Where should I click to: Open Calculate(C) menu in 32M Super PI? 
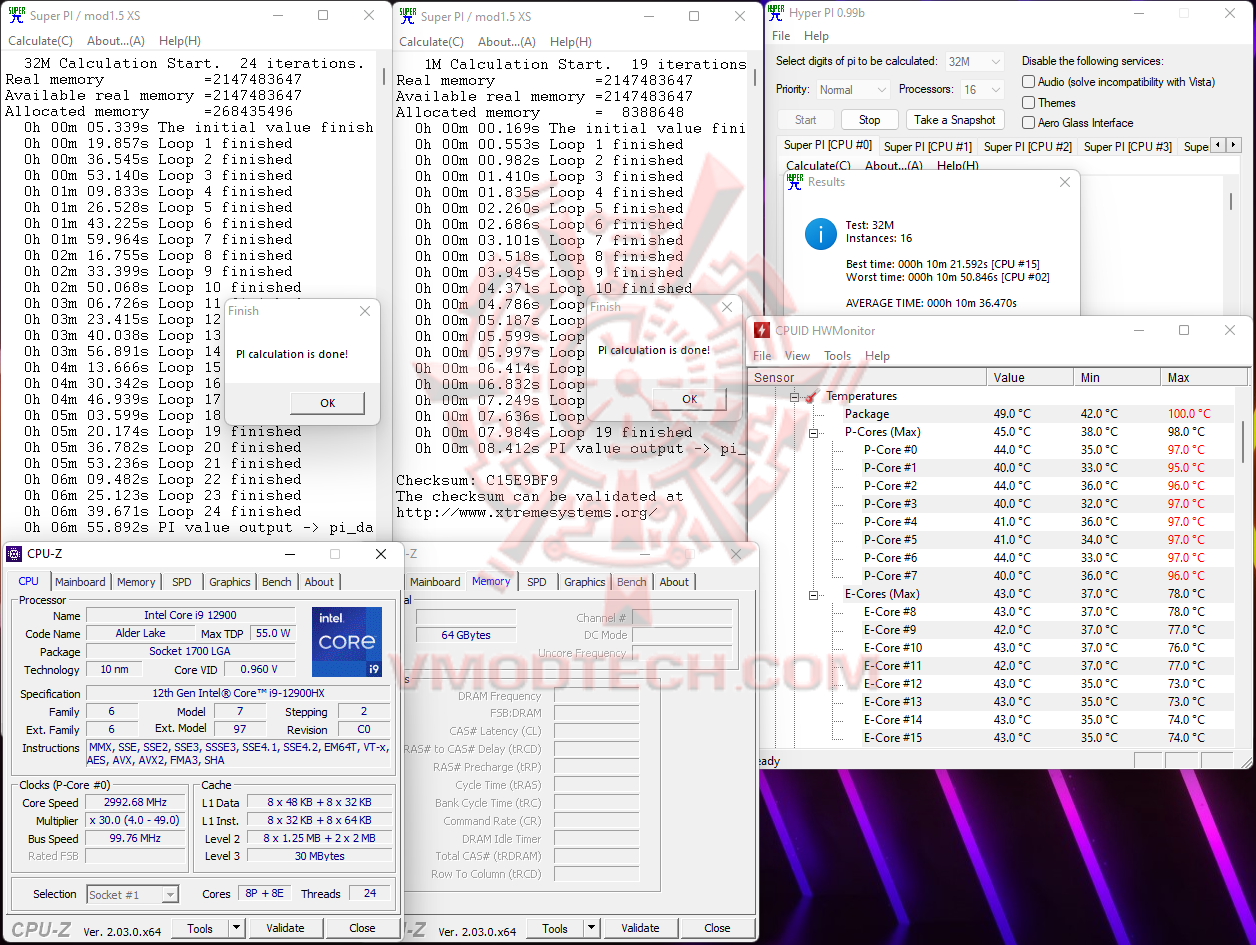40,41
